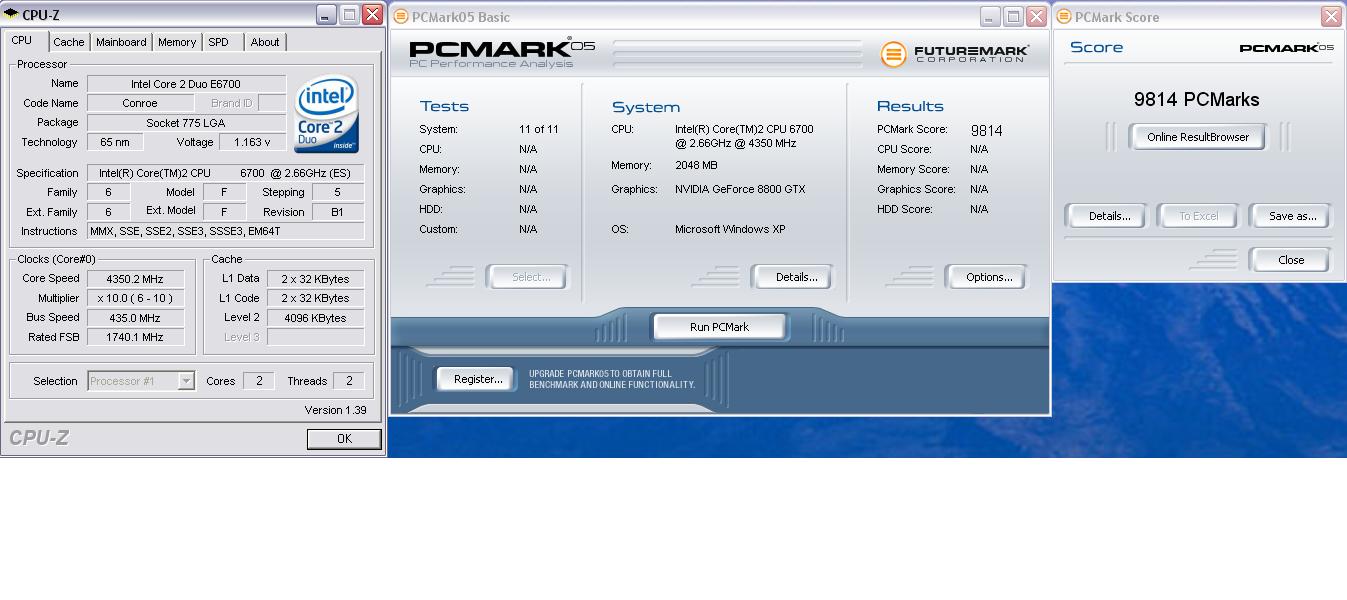The height and width of the screenshot is (600, 1347).
Task: Select the SPD tab in CPU-Z
Action: [219, 42]
